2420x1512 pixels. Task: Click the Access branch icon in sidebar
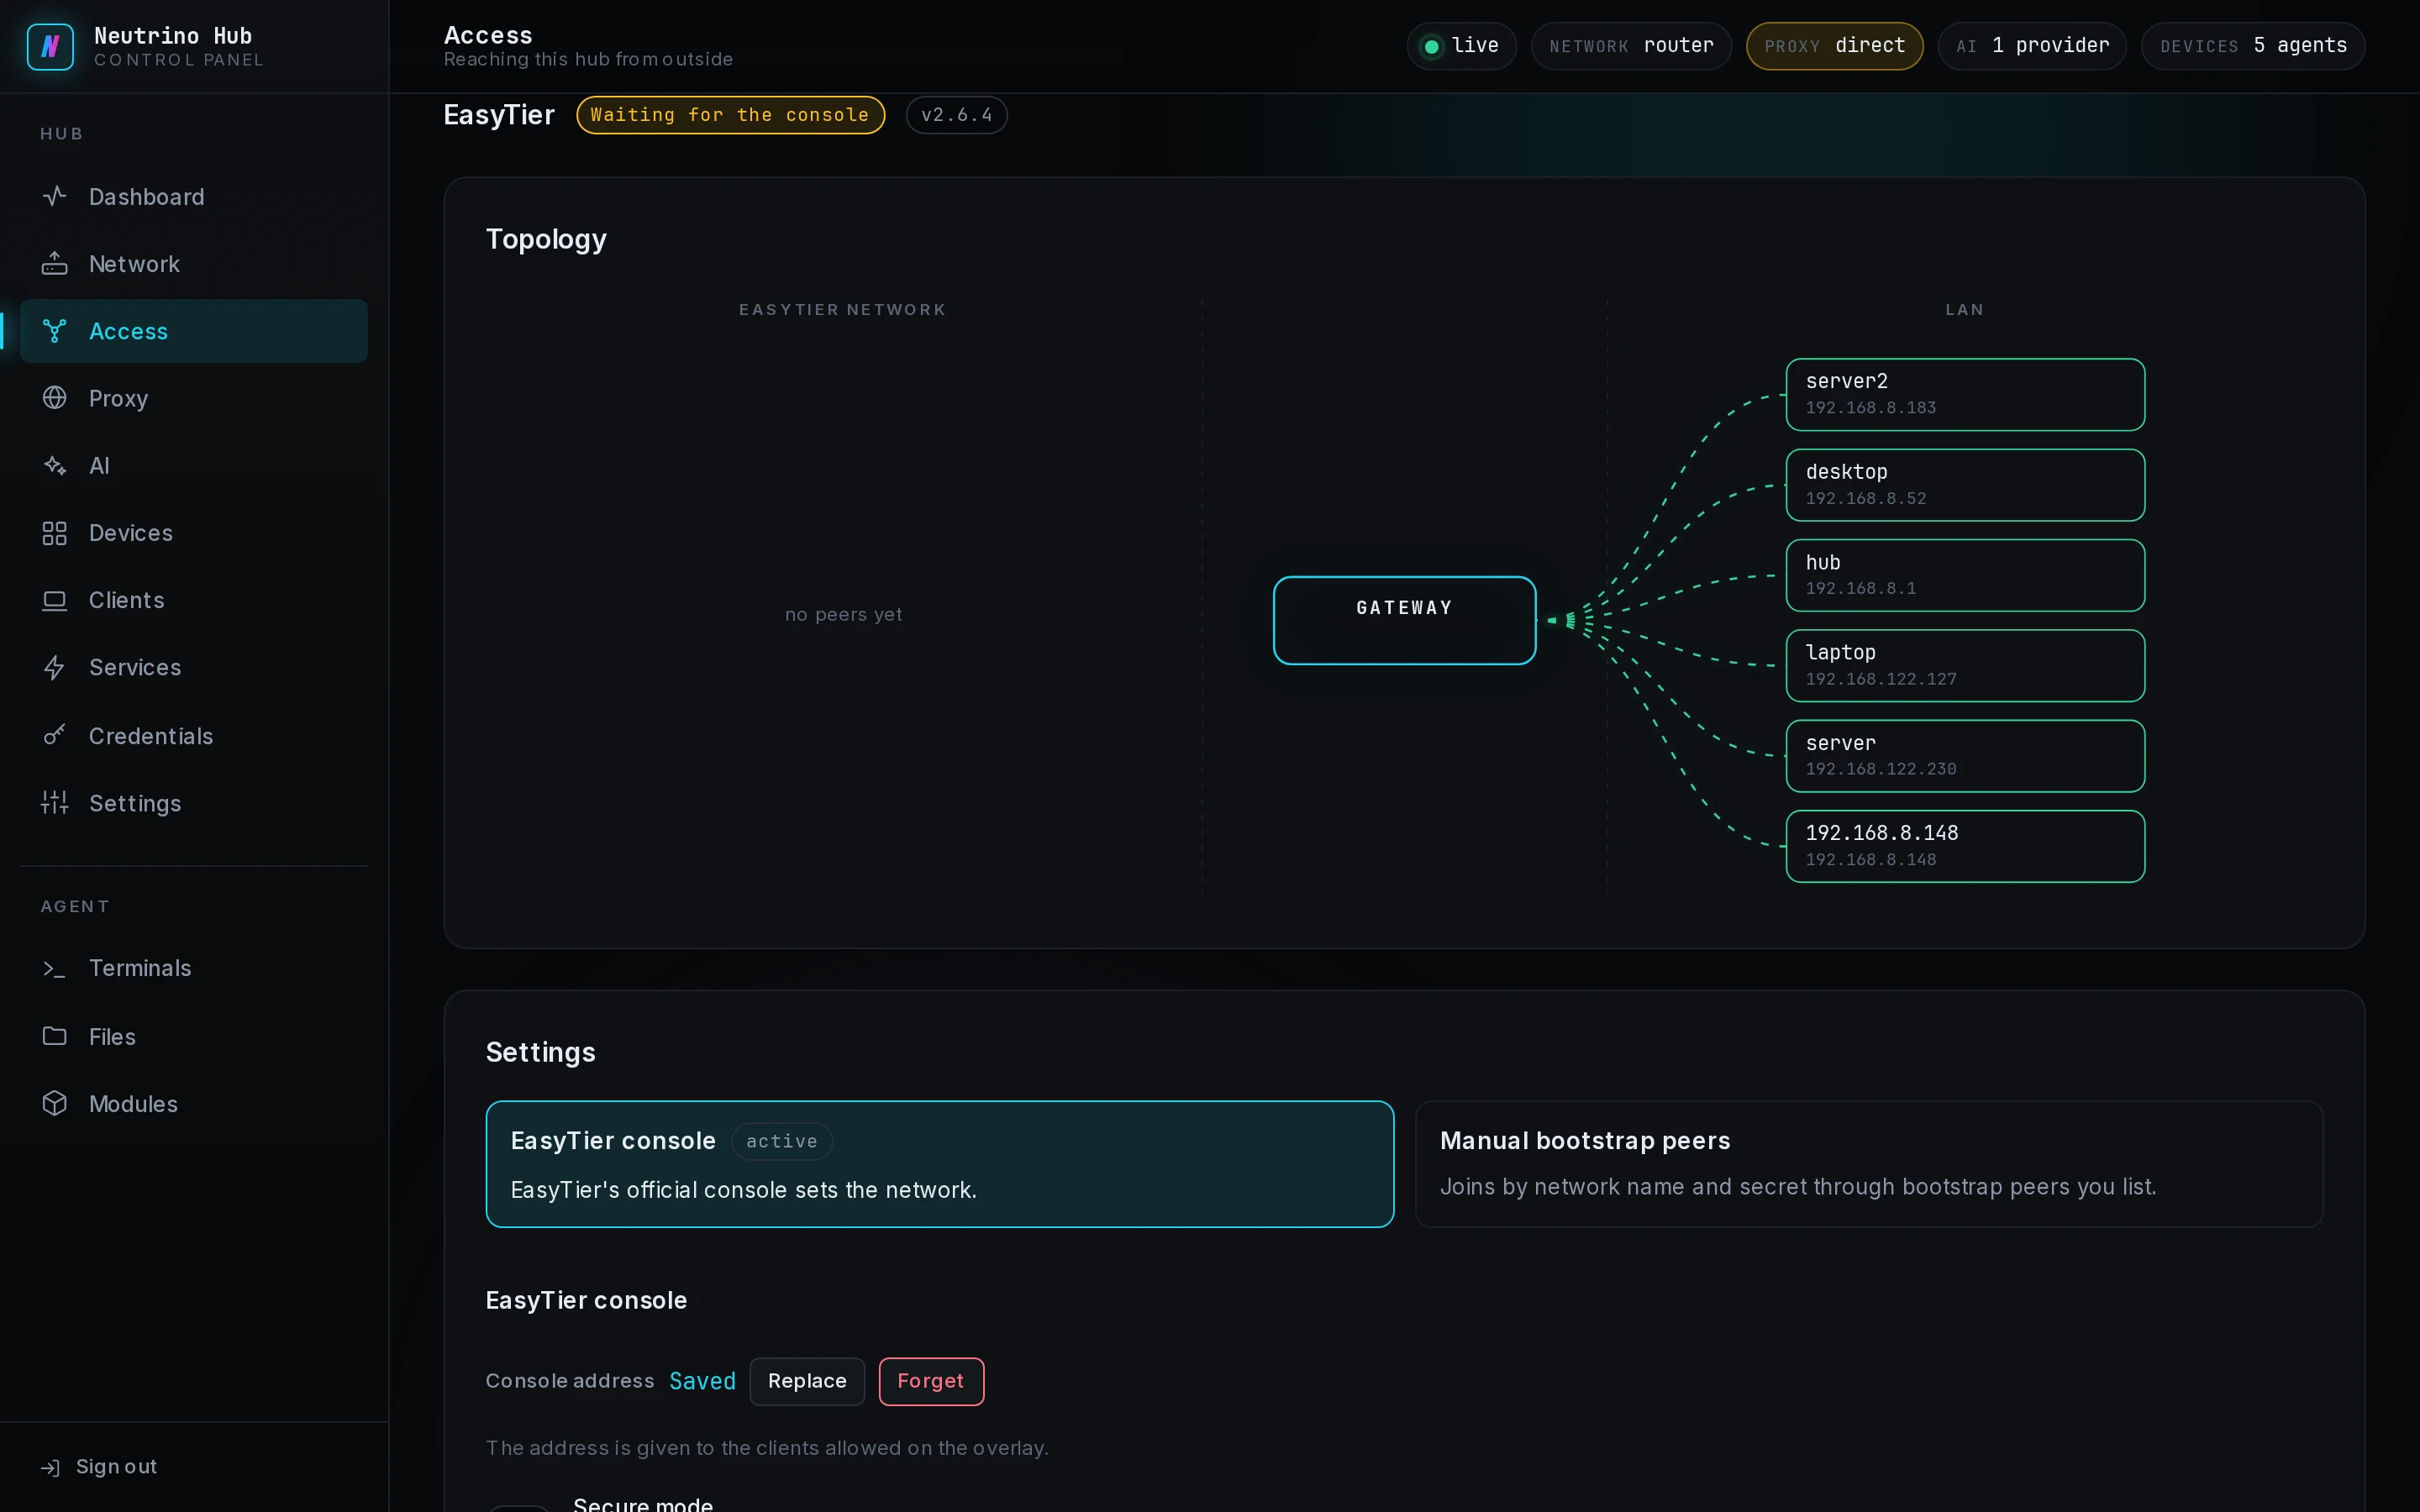point(55,331)
